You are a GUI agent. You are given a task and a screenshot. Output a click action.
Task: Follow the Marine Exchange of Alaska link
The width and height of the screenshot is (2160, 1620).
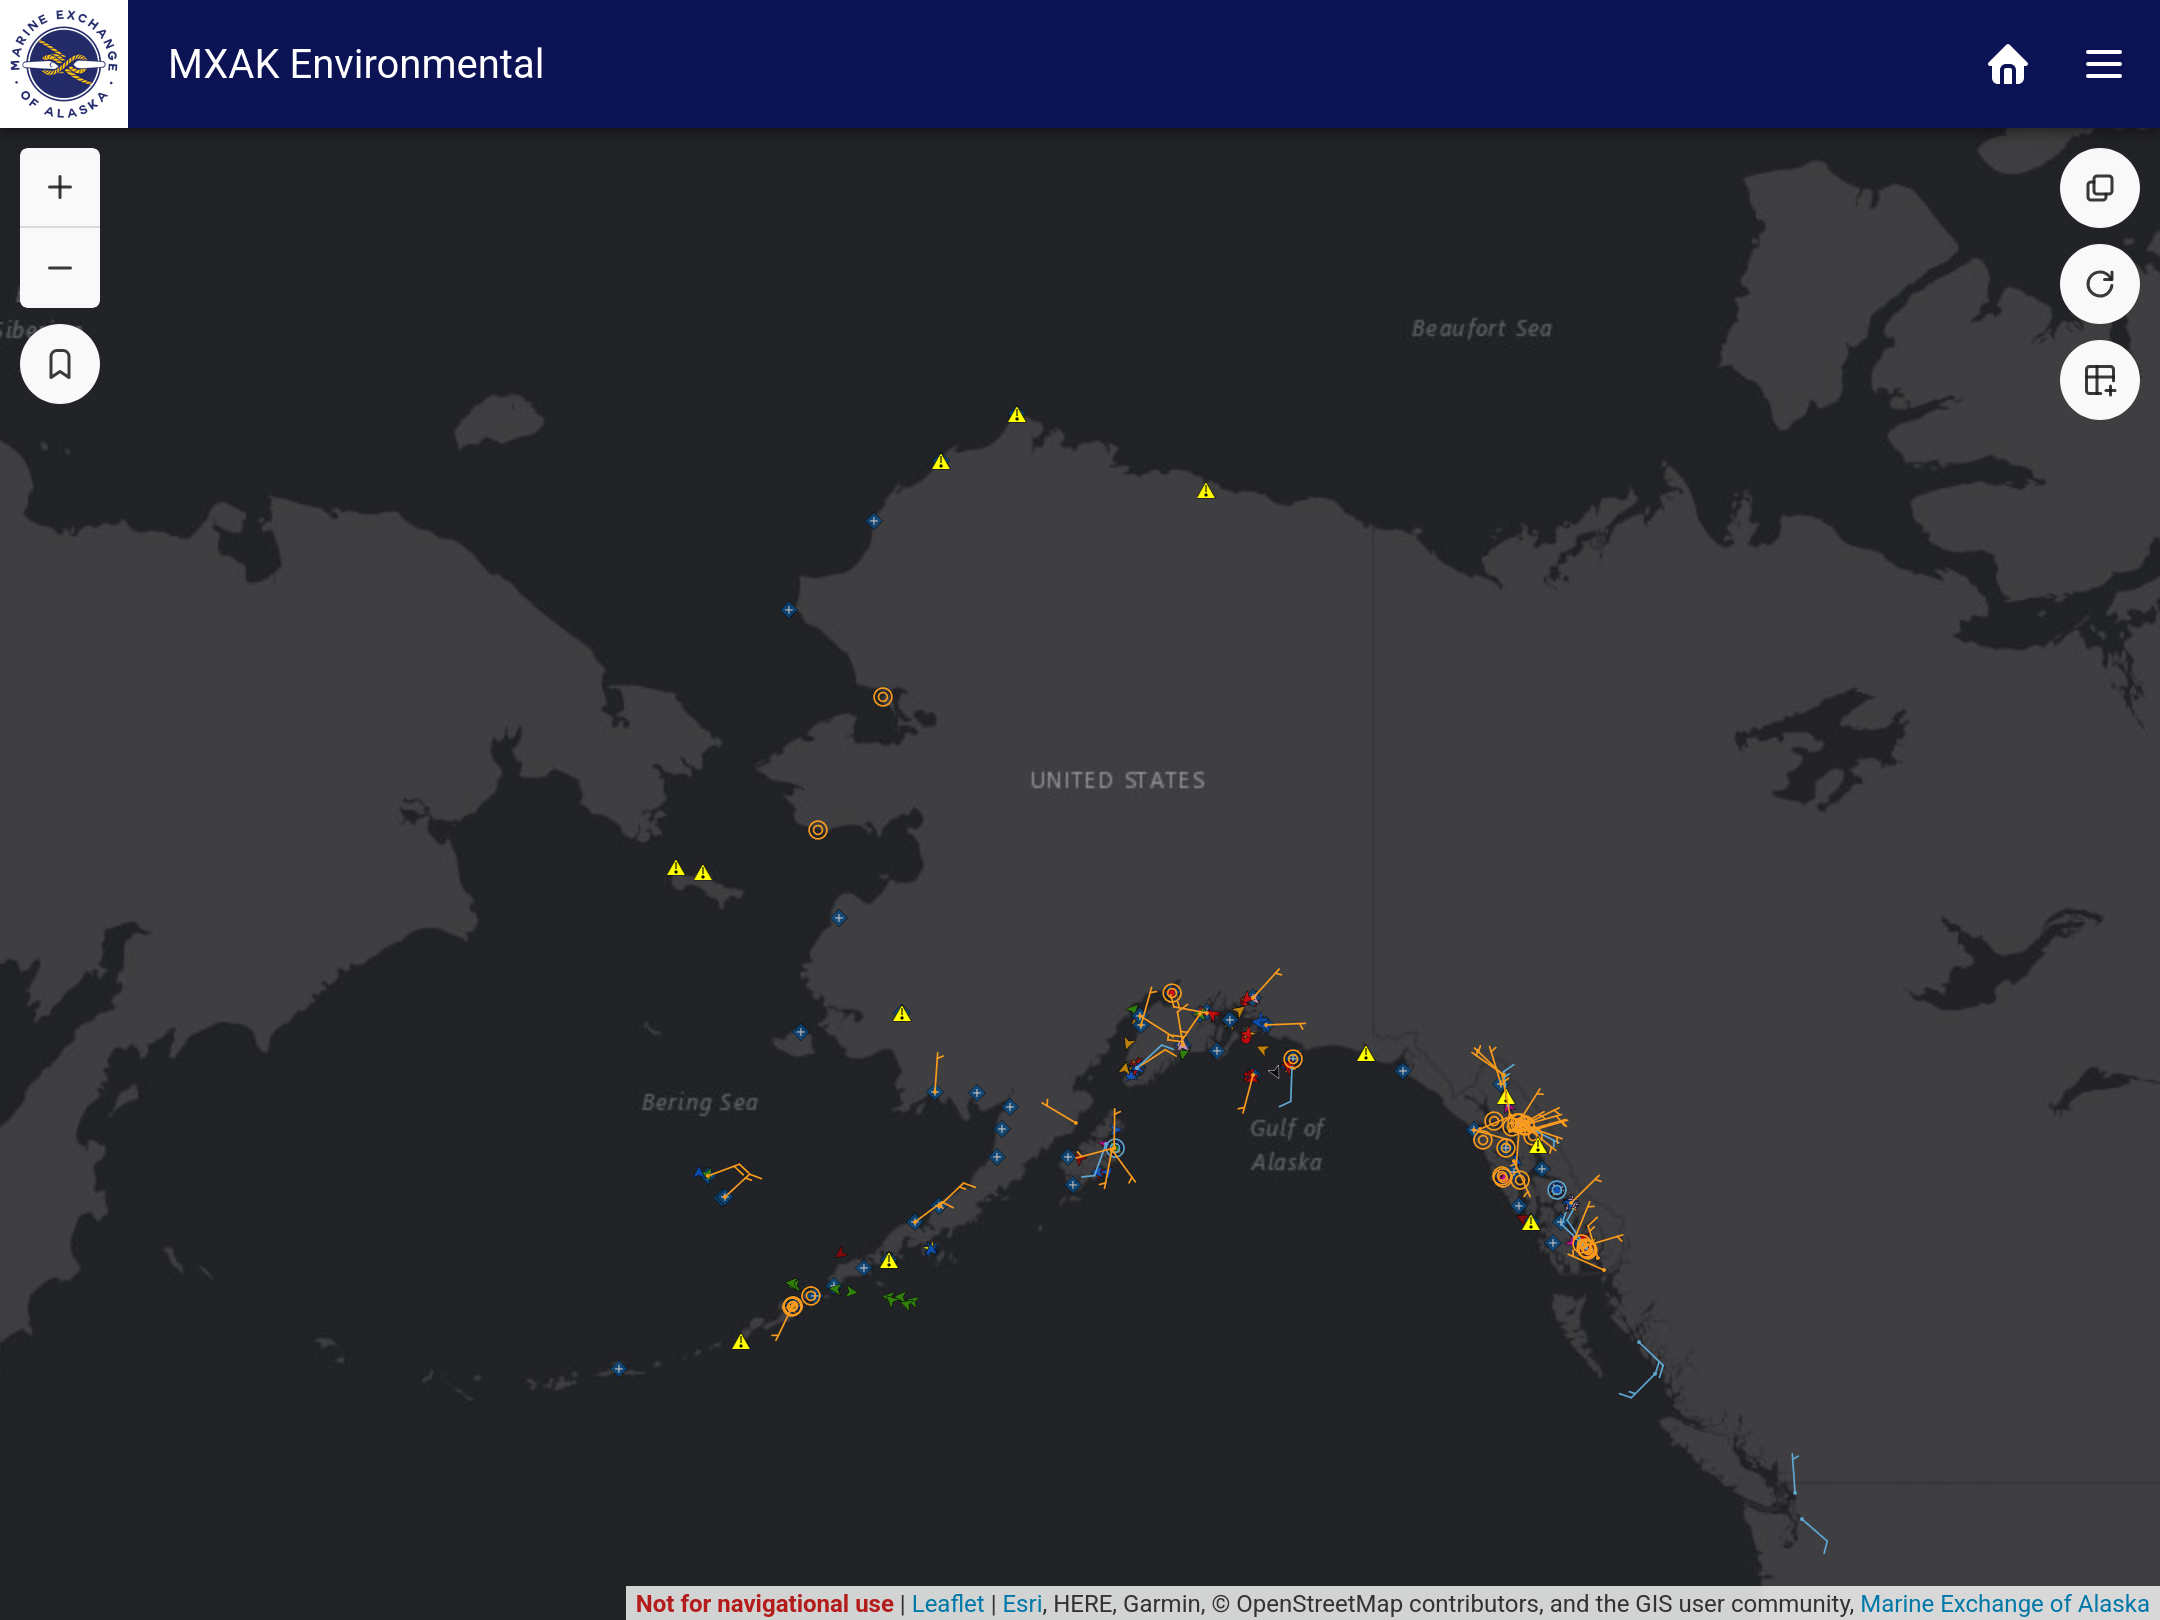[x=2004, y=1604]
